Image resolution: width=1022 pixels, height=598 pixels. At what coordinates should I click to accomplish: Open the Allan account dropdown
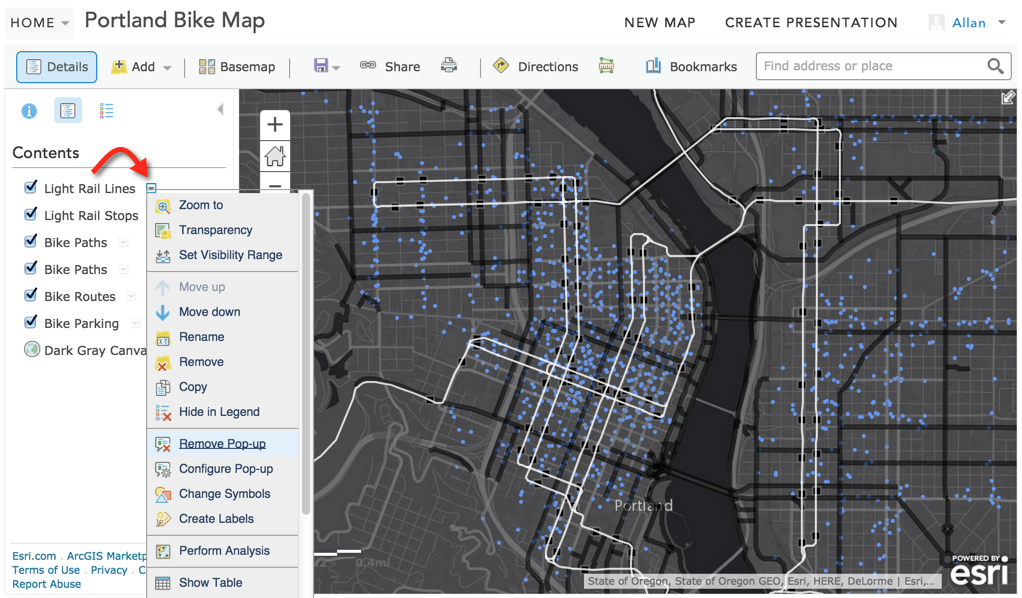click(1002, 22)
